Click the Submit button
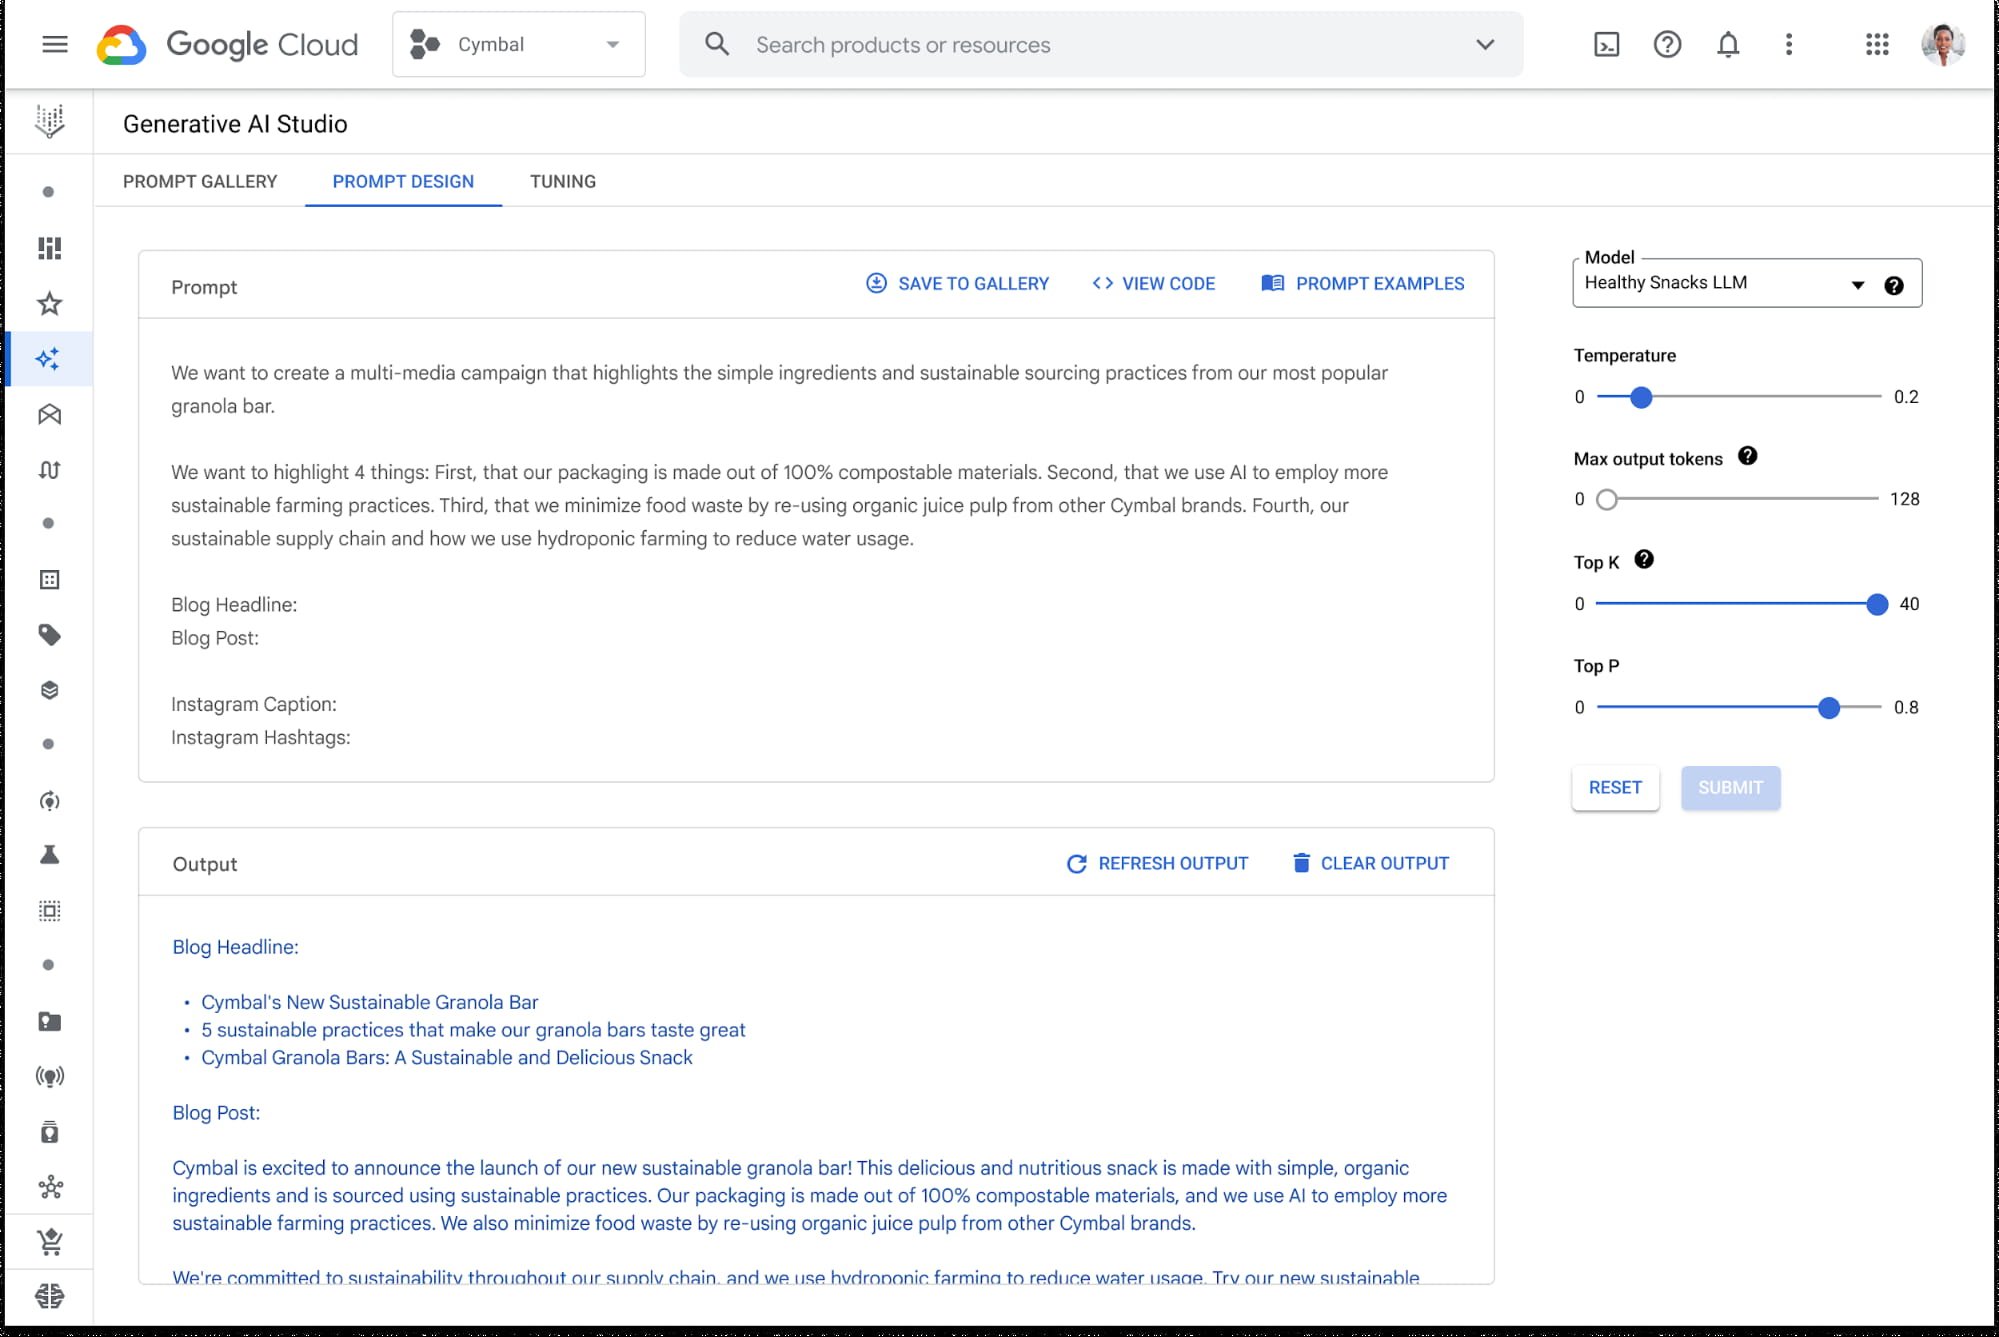This screenshot has height=1337, width=1999. click(1730, 786)
